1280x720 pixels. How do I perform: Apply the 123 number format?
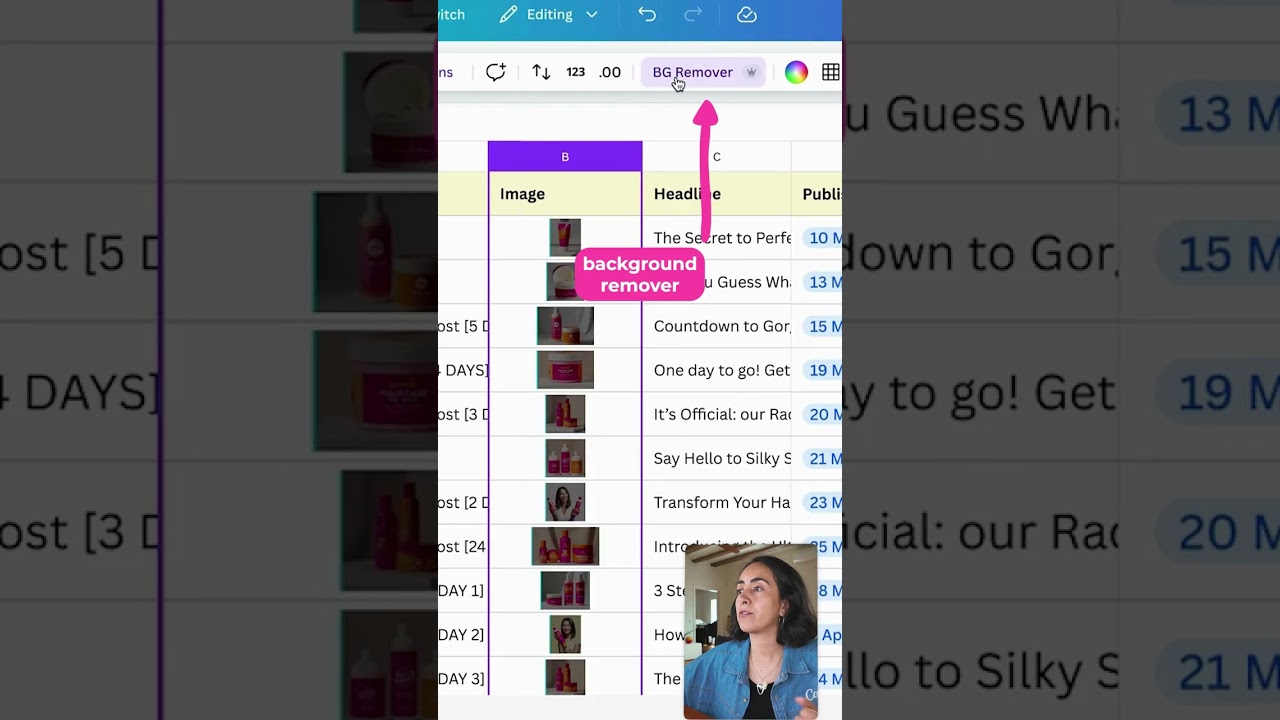click(575, 72)
